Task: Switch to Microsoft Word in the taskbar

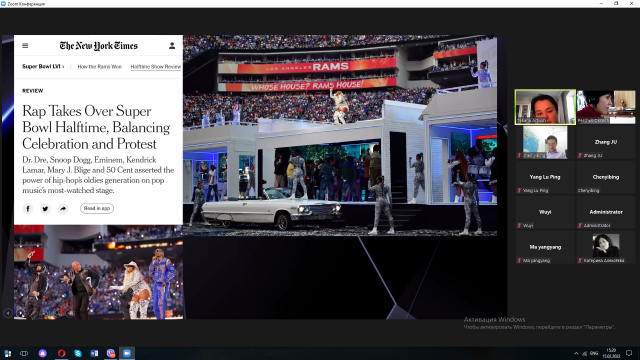Action: [94, 353]
